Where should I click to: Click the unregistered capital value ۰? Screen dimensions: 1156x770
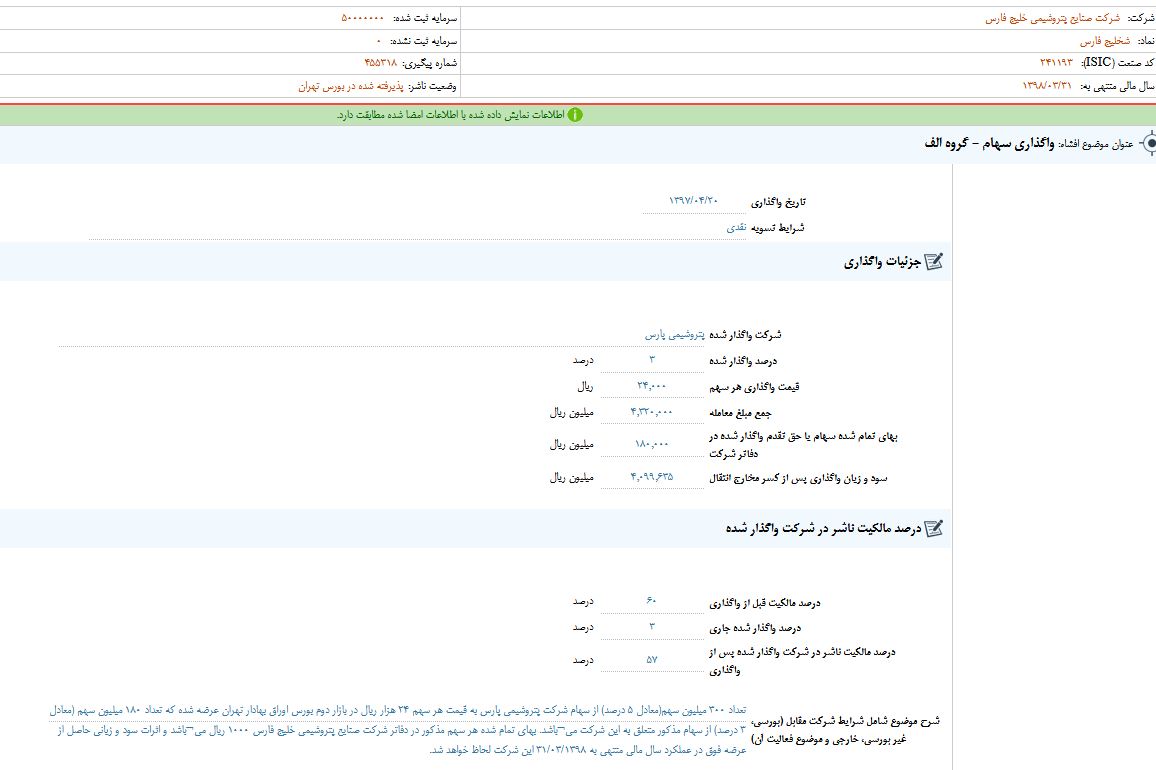click(379, 41)
